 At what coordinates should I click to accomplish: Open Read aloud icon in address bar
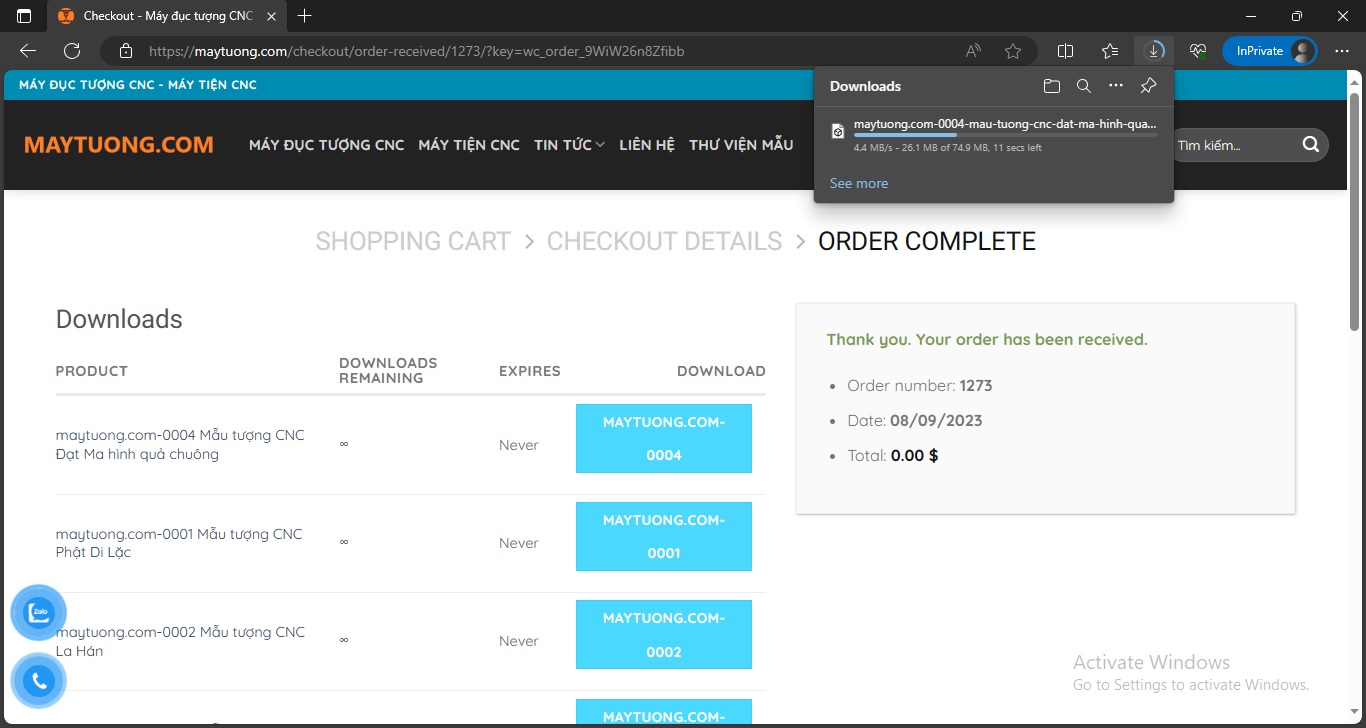coord(973,51)
